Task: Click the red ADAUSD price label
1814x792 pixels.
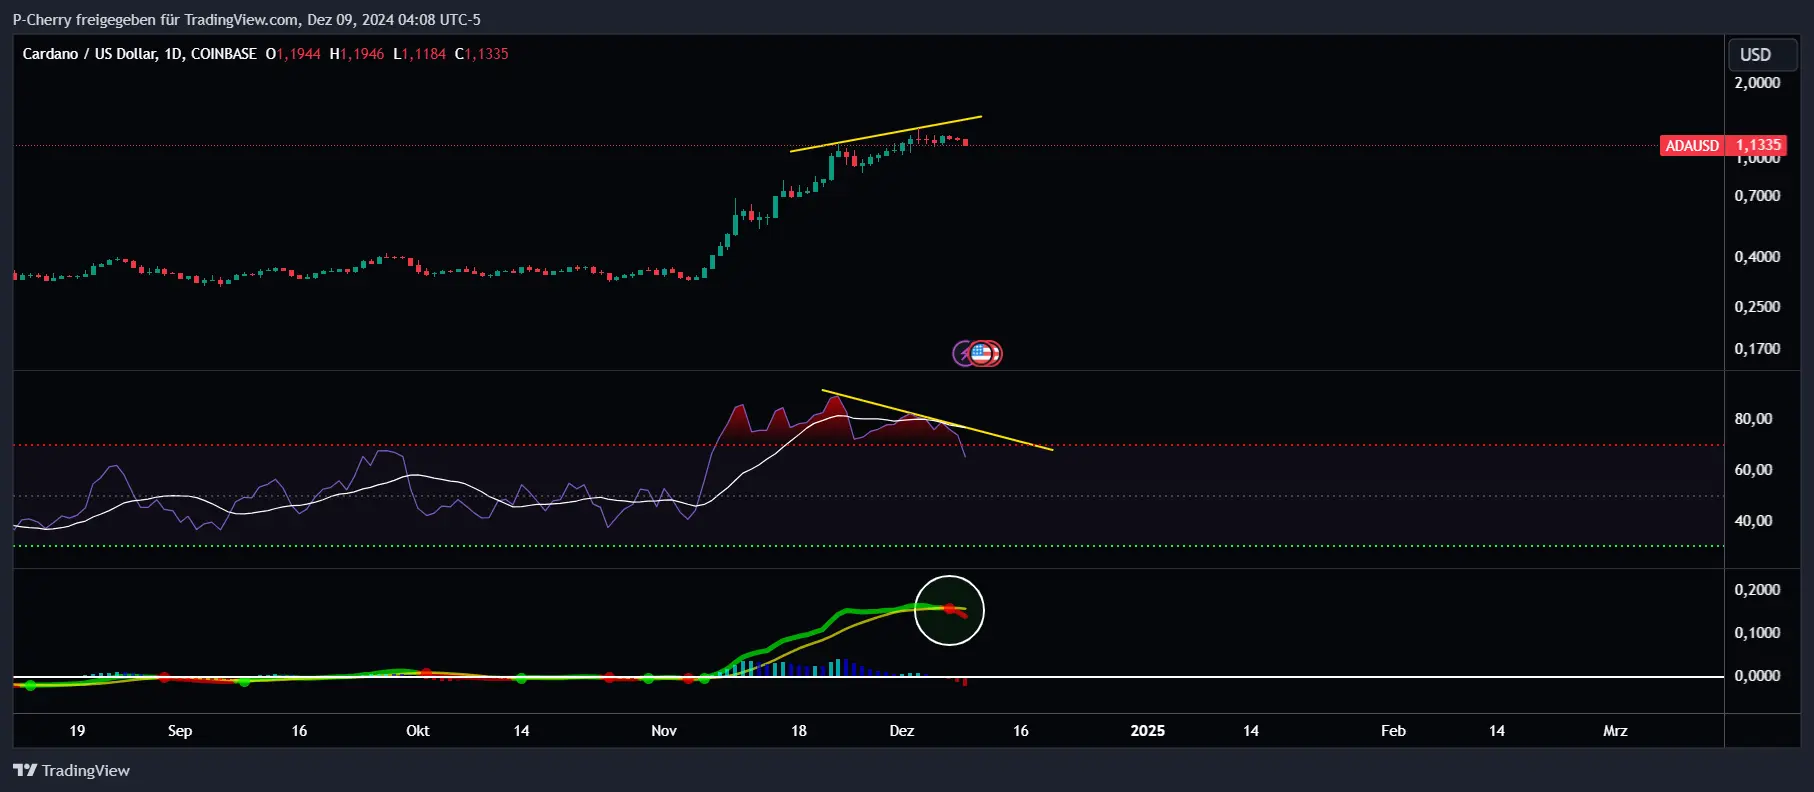Action: point(1692,146)
